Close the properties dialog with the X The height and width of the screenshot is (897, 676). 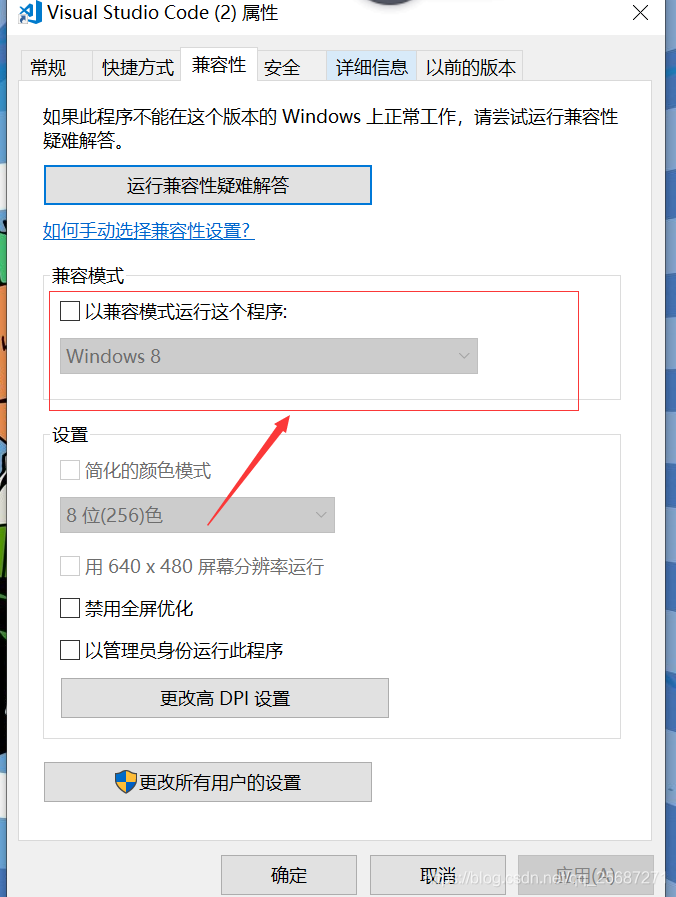tap(640, 12)
